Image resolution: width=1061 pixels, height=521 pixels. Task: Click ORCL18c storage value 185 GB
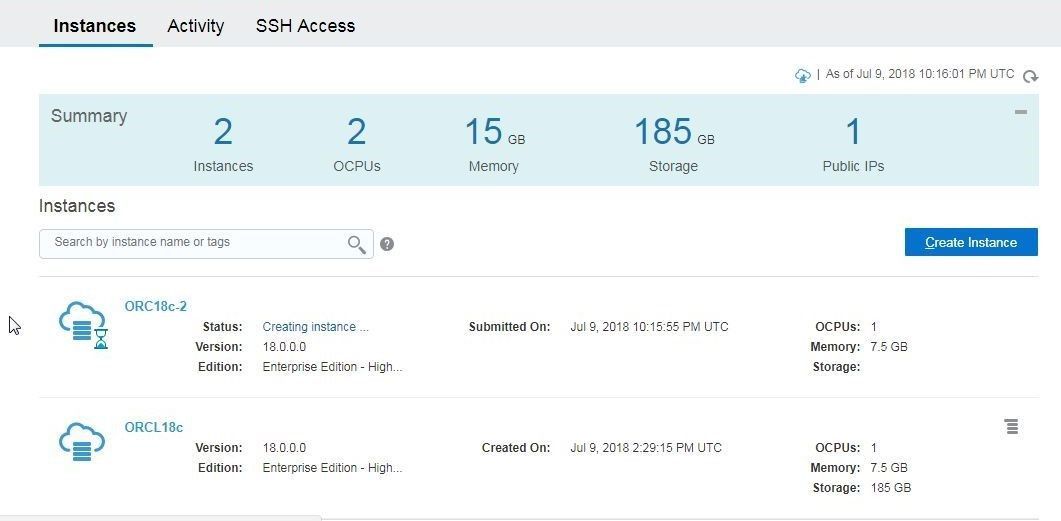pos(890,488)
